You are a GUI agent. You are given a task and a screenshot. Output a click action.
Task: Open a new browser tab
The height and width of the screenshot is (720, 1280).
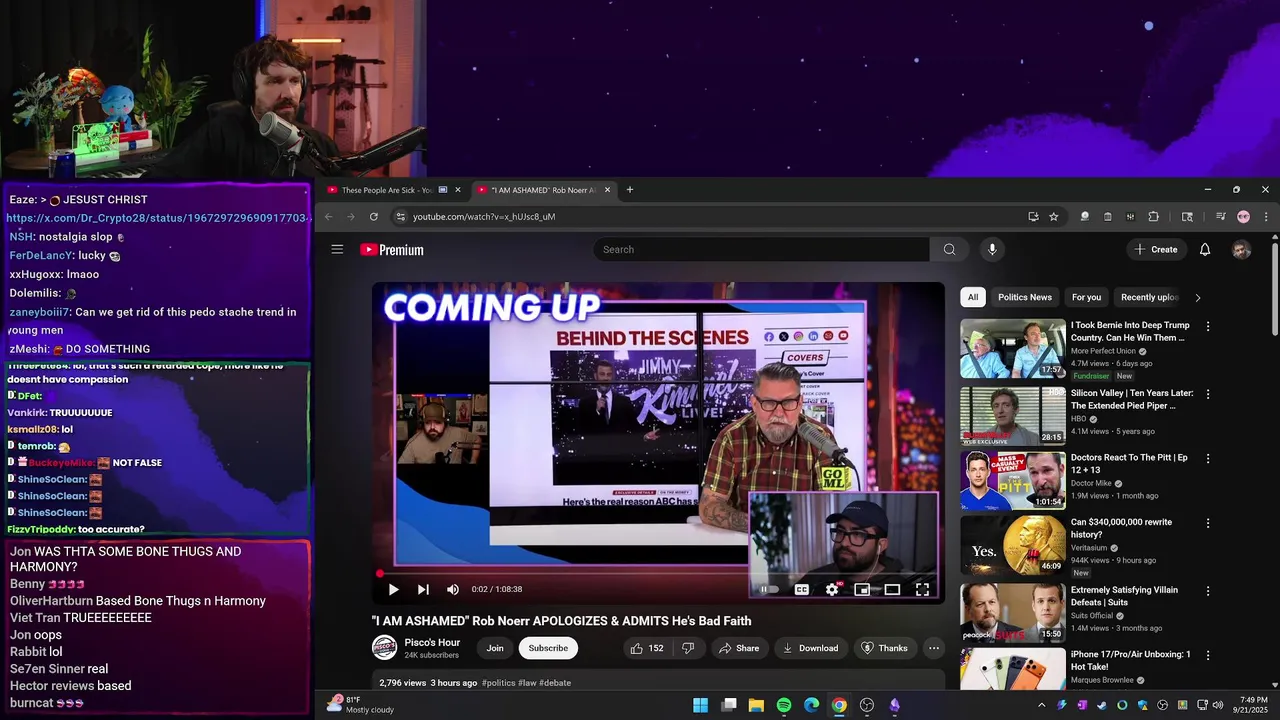(630, 190)
